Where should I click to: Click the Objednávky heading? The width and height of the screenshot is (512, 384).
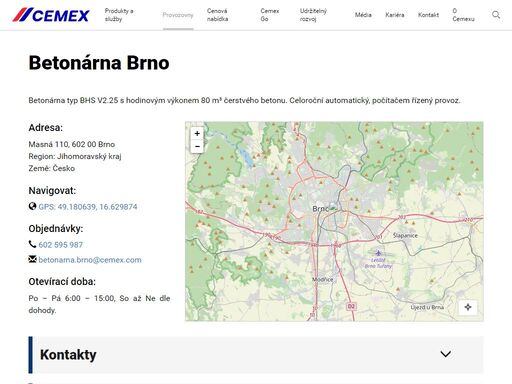click(x=56, y=229)
